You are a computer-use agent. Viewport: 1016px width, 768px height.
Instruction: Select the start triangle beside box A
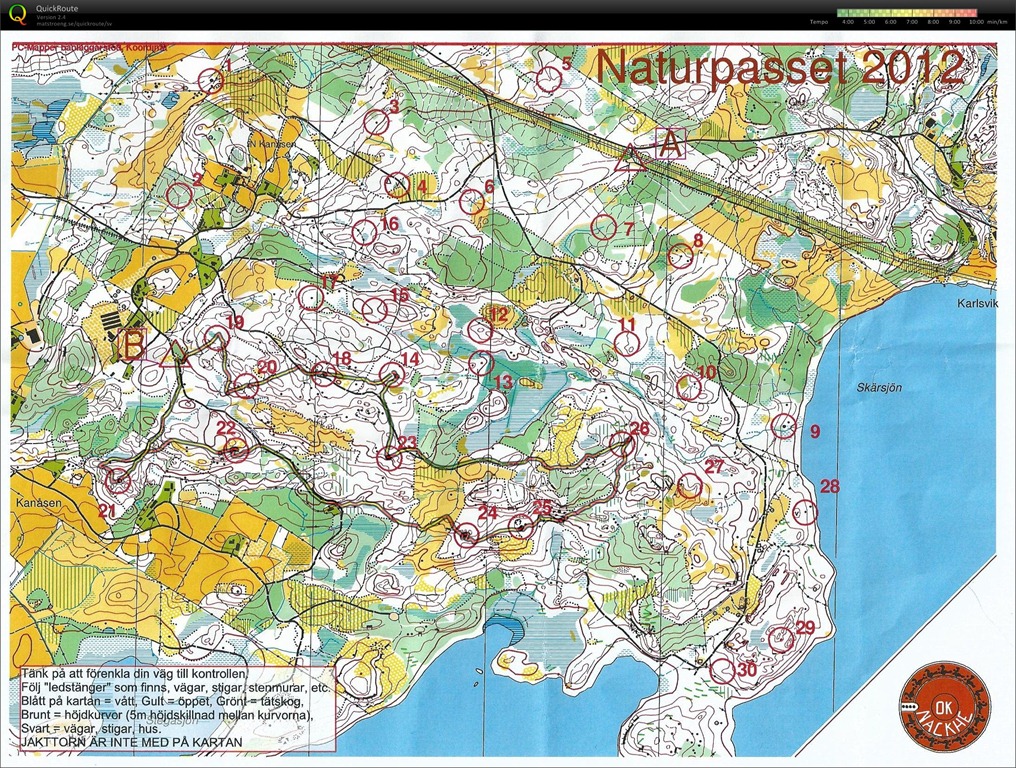click(628, 157)
